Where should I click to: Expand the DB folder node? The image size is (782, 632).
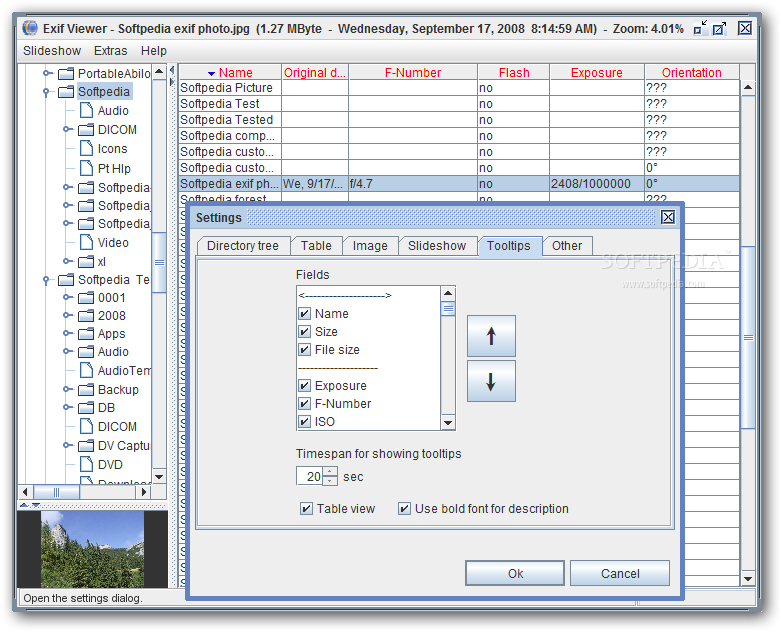pyautogui.click(x=67, y=407)
